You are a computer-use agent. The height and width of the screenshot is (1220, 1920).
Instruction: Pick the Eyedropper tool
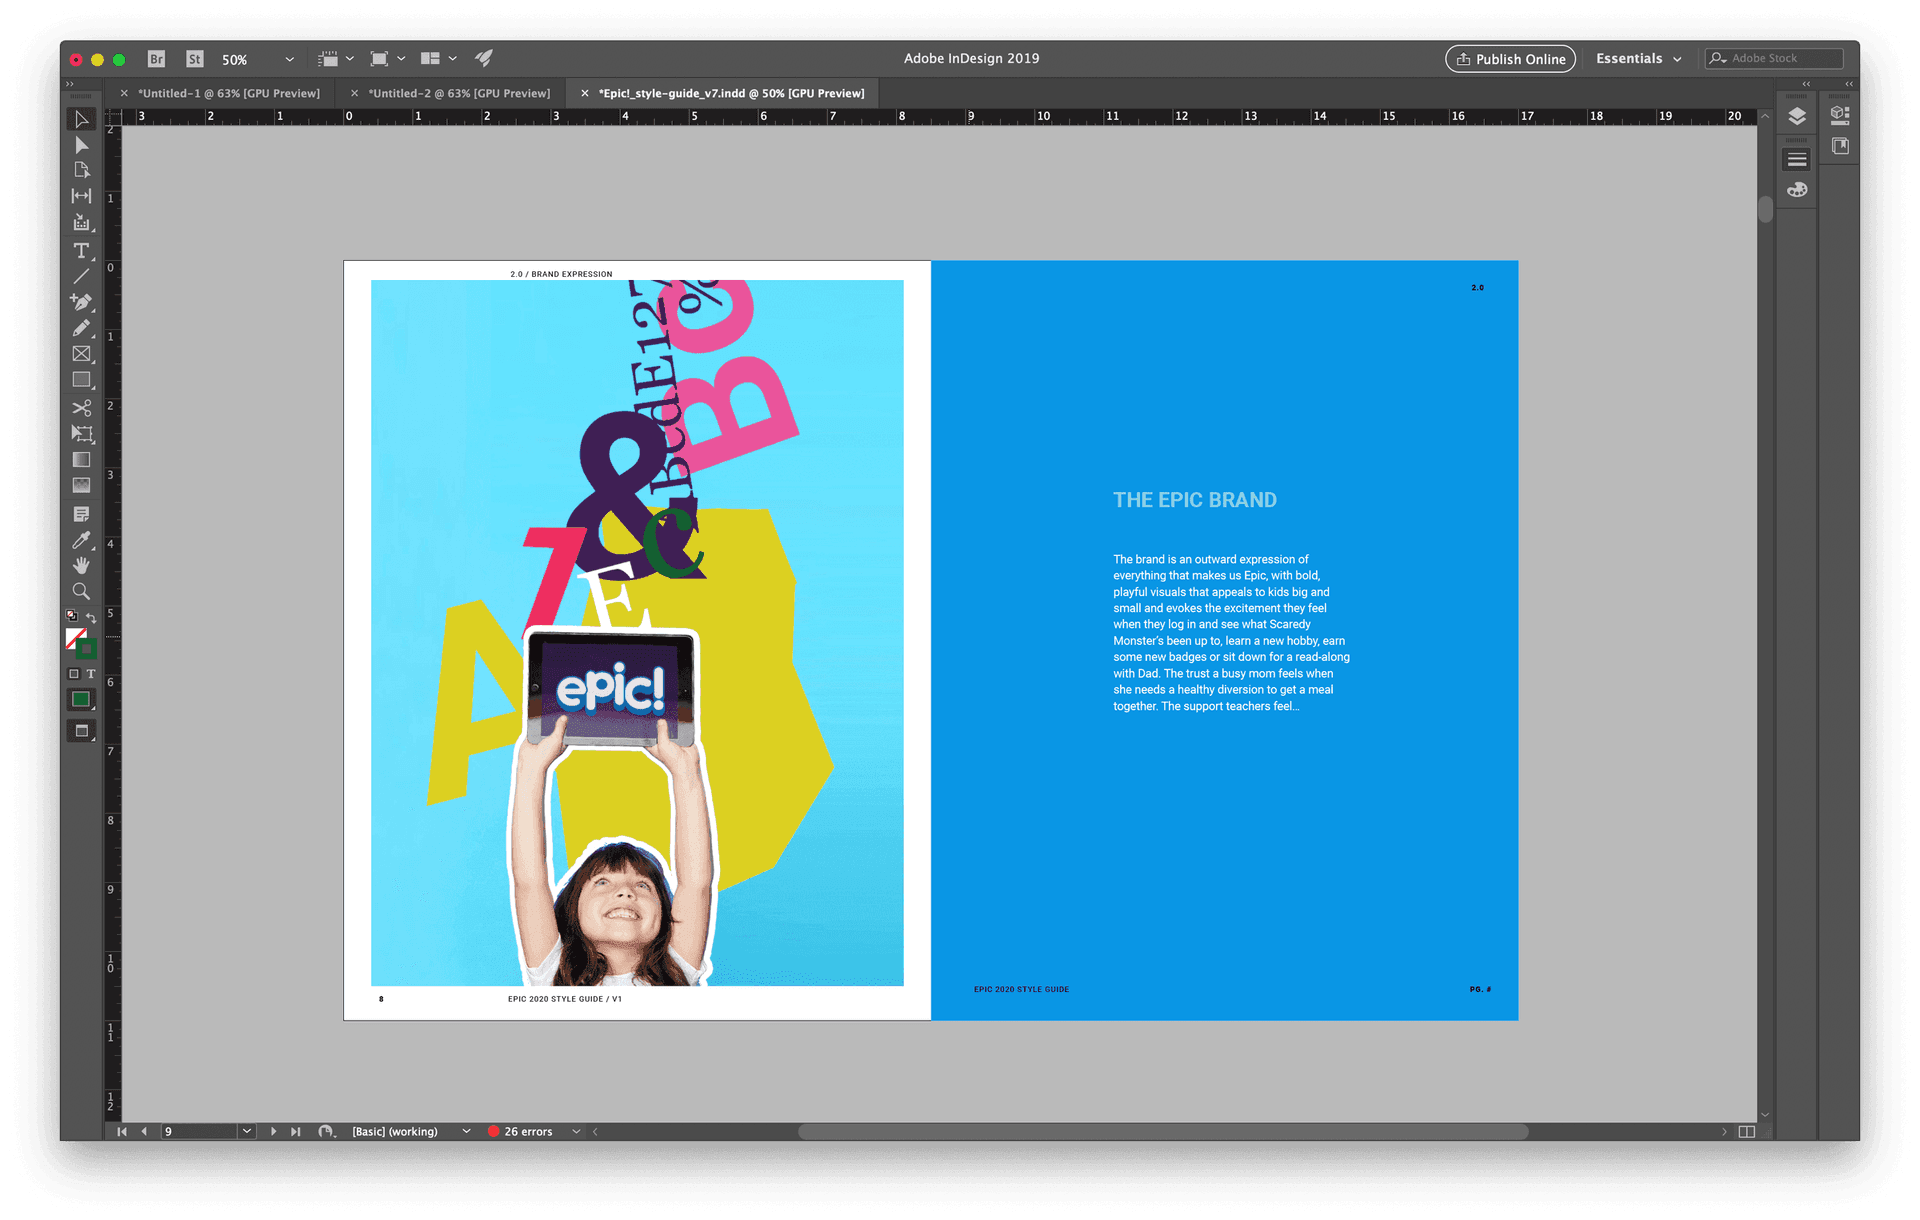[82, 540]
